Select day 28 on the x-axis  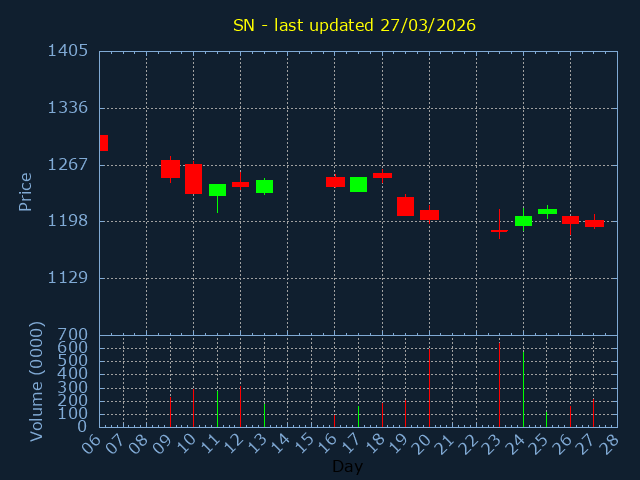point(612,443)
